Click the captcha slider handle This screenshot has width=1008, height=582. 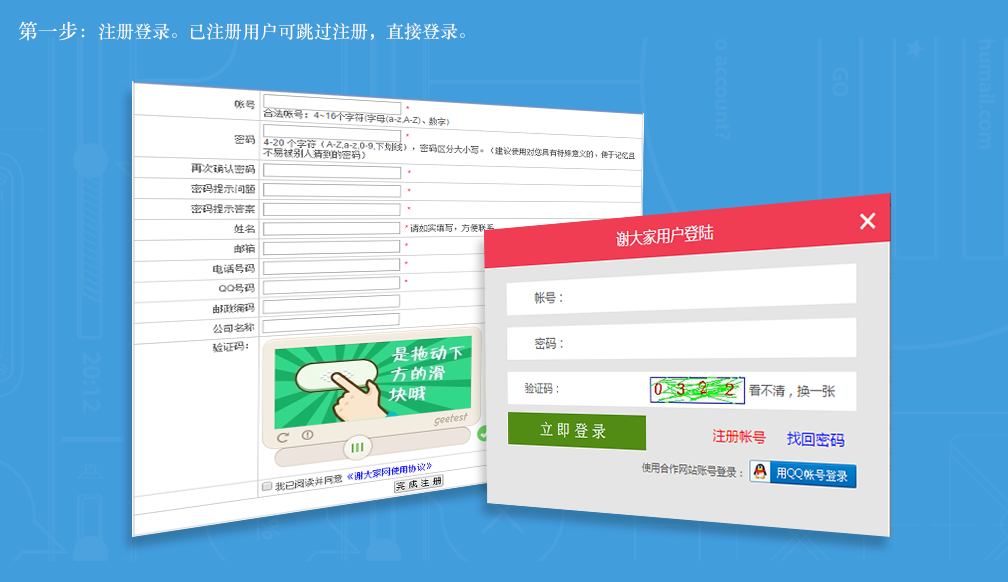click(x=357, y=447)
